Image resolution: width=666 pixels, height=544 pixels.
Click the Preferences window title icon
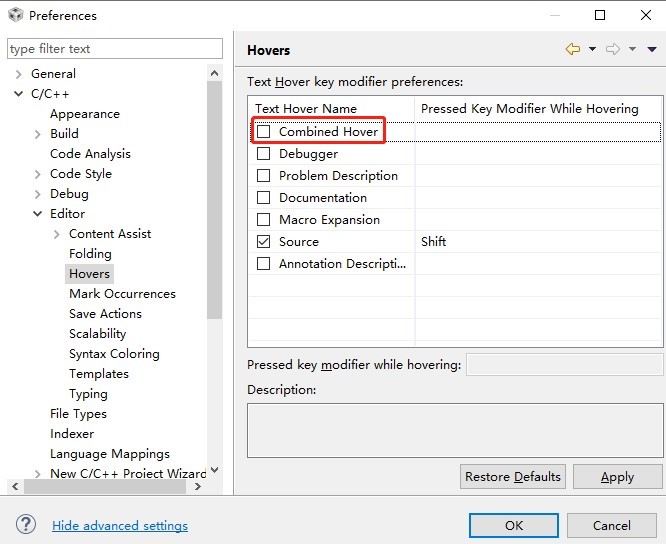tap(15, 15)
